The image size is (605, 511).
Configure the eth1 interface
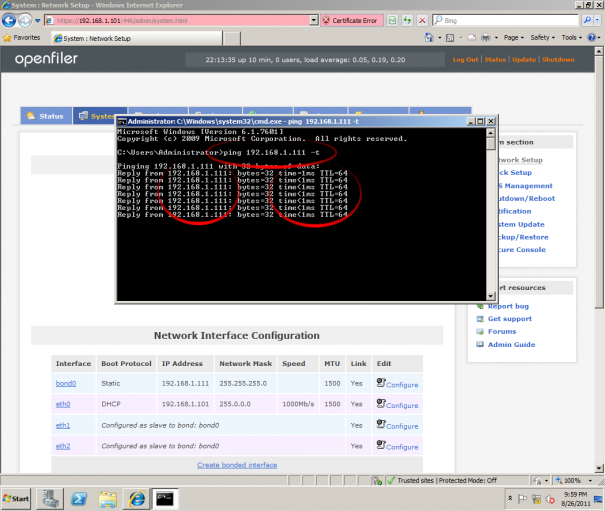(x=397, y=425)
